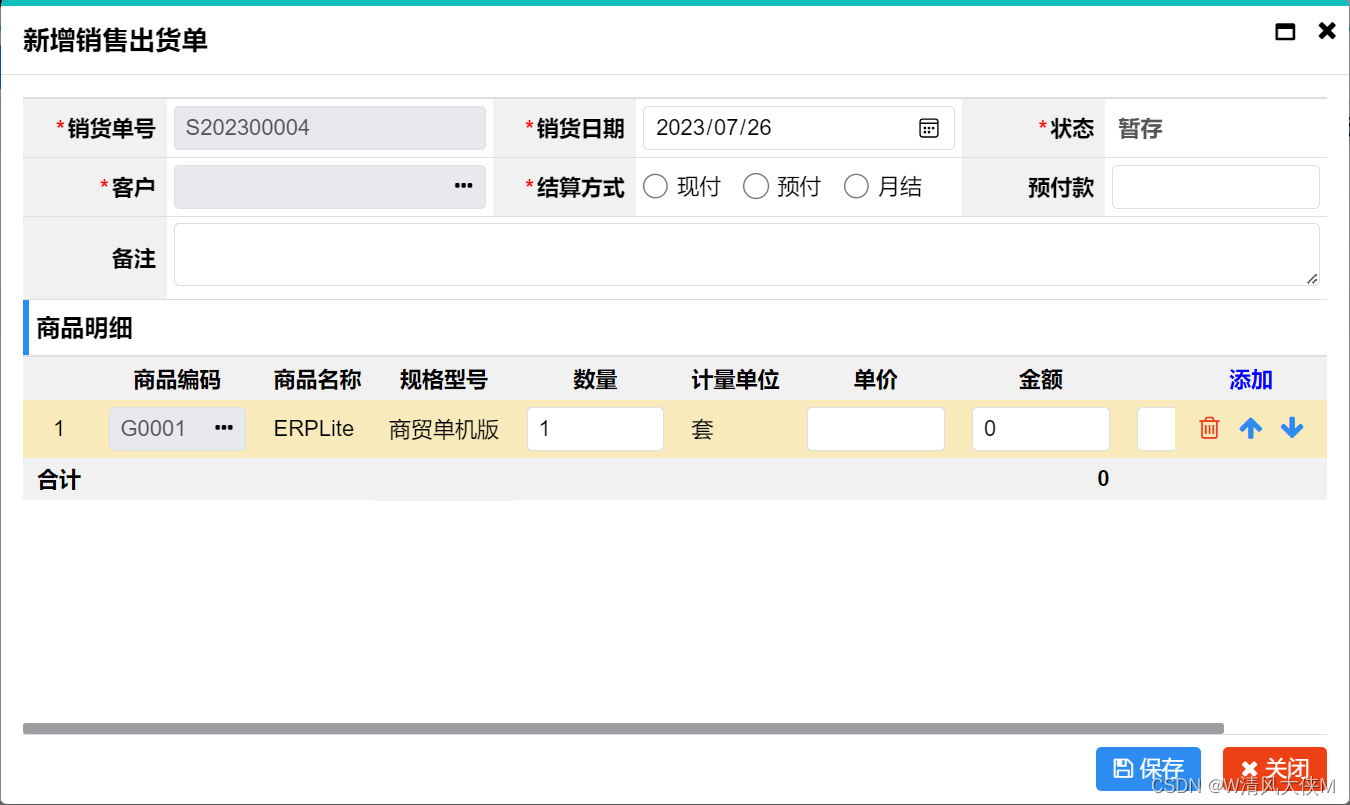The width and height of the screenshot is (1350, 805).
Task: Save the order with 保存 button
Action: pyautogui.click(x=1148, y=769)
